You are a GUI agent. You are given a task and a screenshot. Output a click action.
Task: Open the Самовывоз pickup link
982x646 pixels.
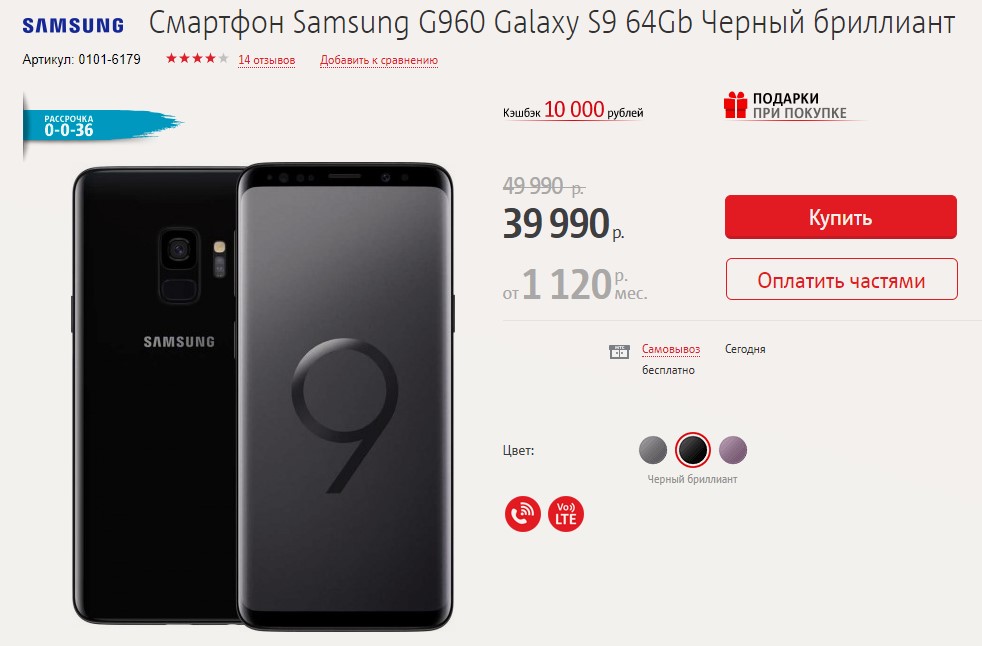671,349
